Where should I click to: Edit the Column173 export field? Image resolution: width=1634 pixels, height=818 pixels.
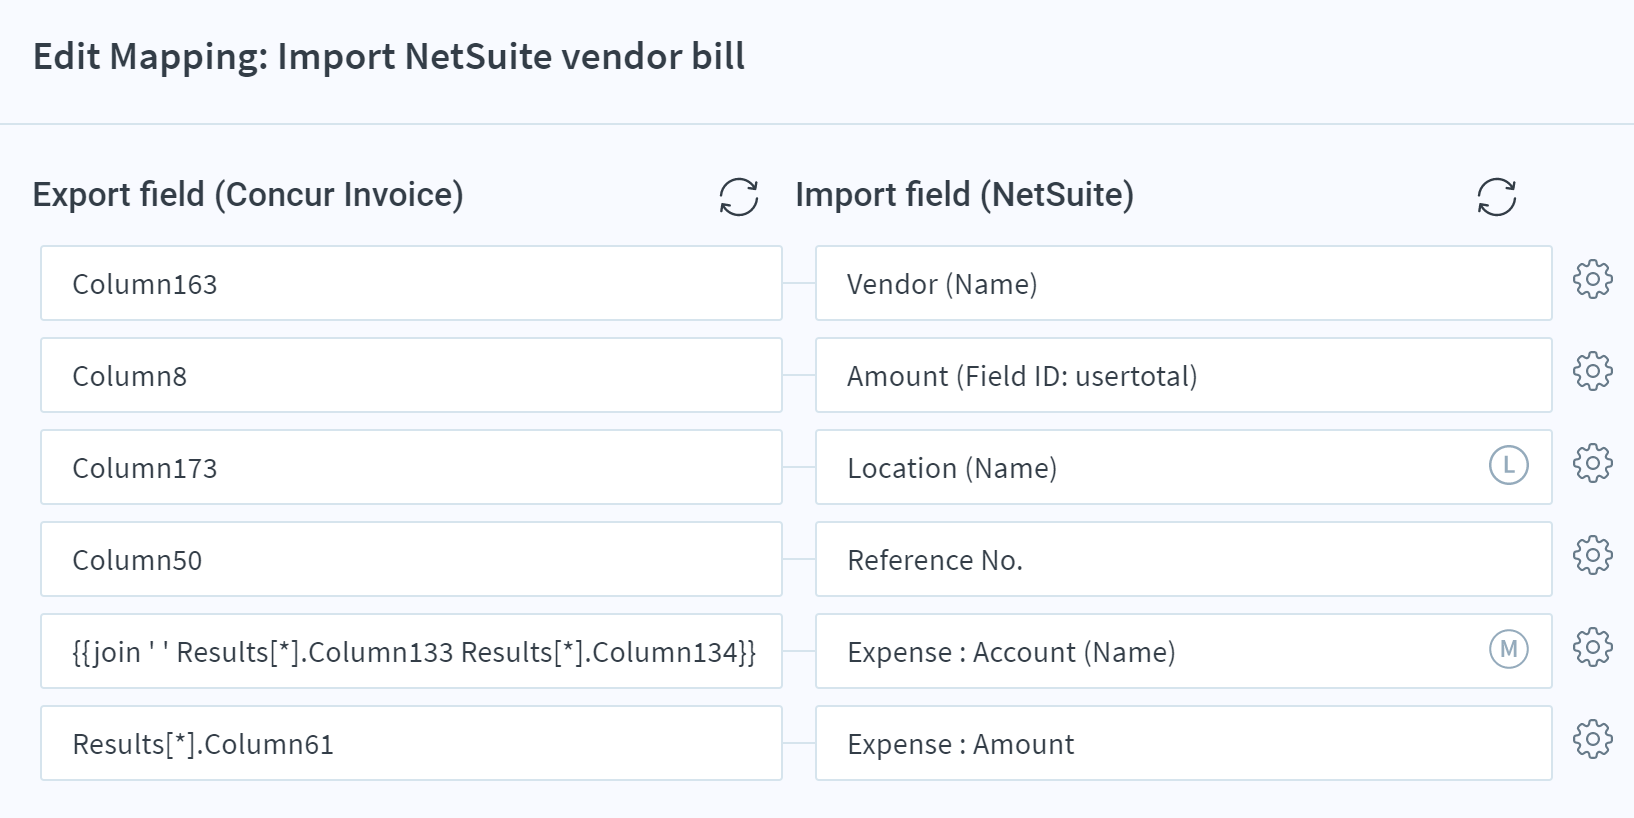[x=411, y=467]
